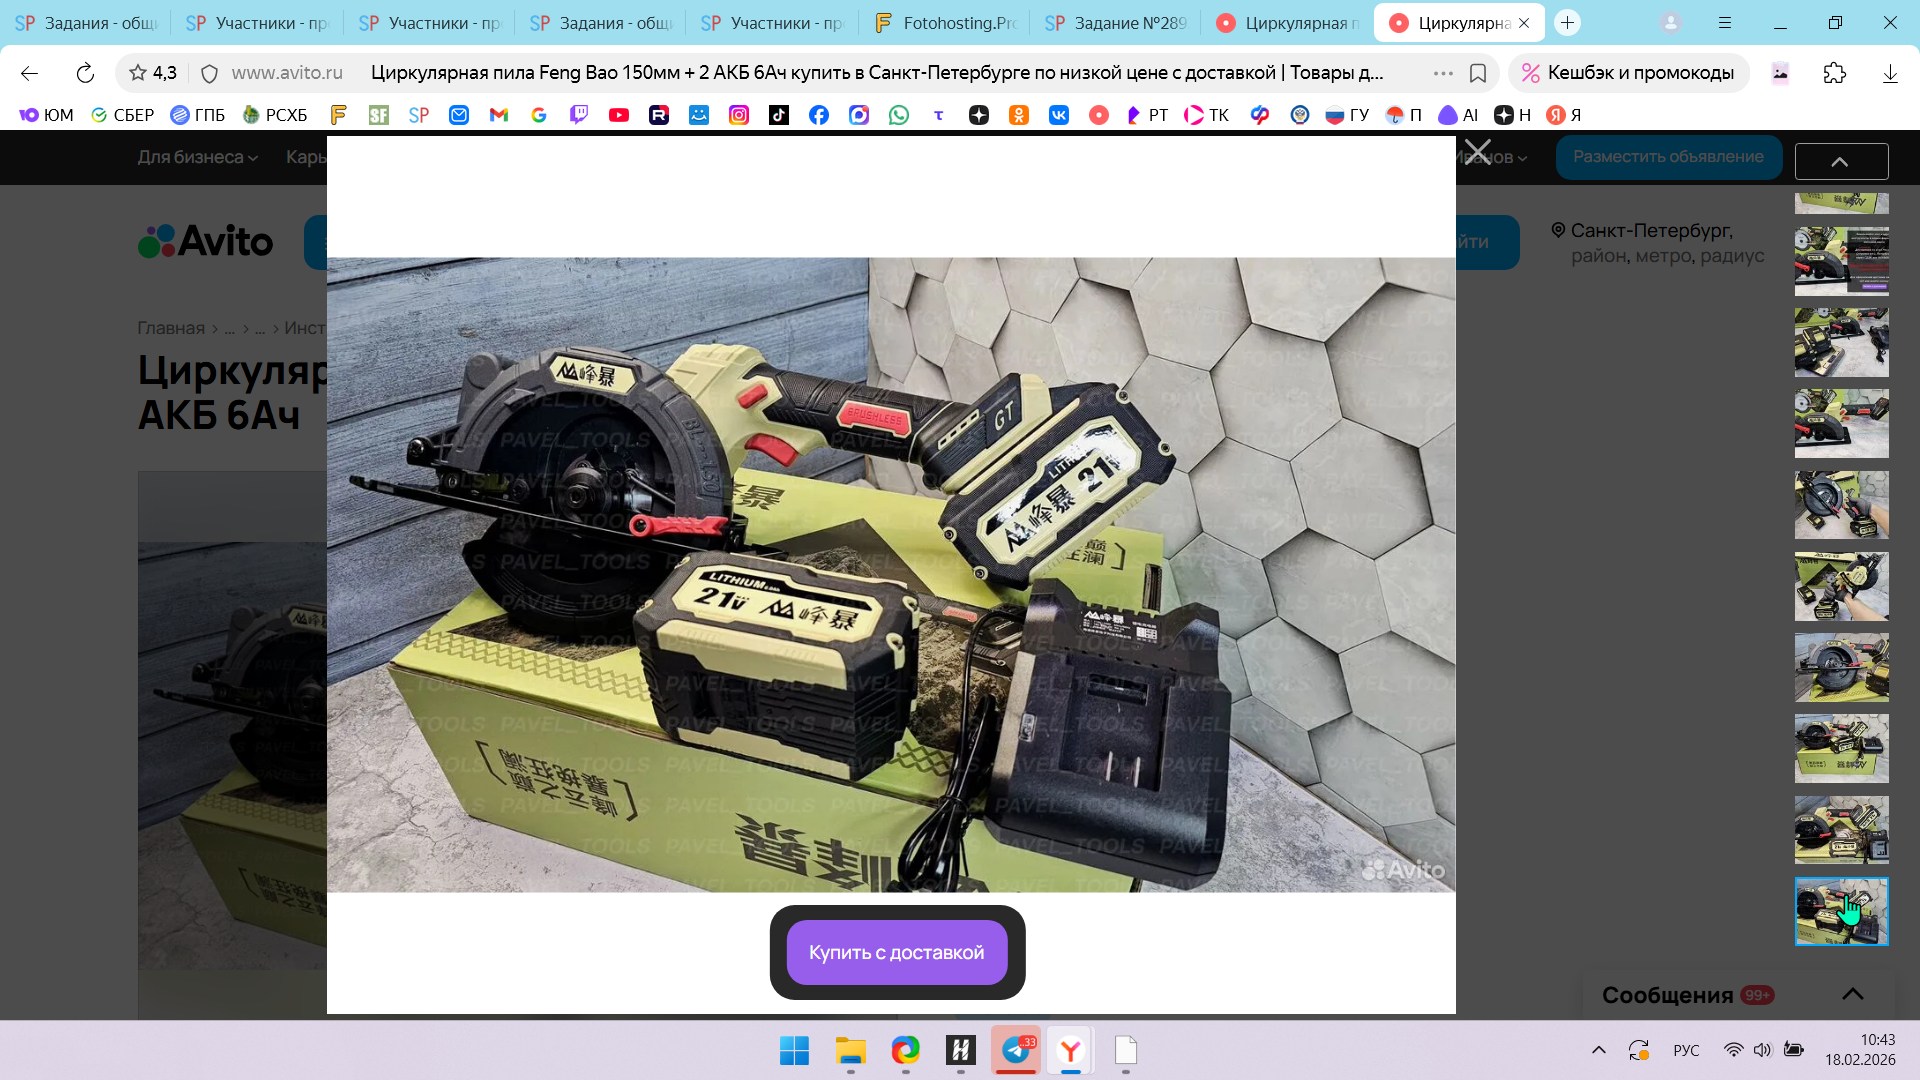Screen dimensions: 1920x1080
Task: Open the YouTube bookmark icon
Action: coord(619,115)
